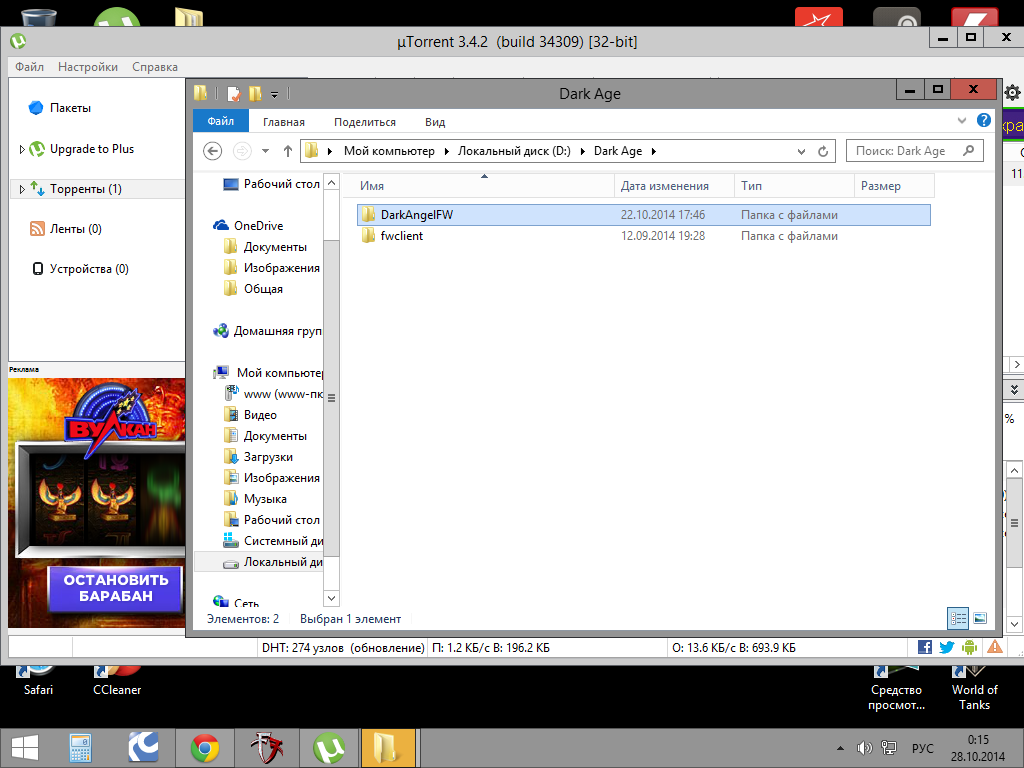Viewport: 1024px width, 768px height.
Task: Open the address bar history dropdown
Action: pos(801,152)
